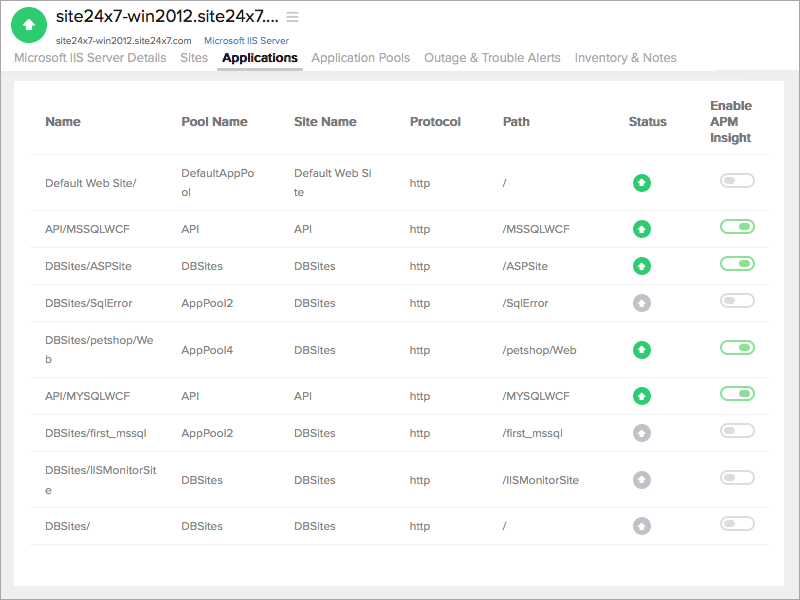Open the Inventory & Notes tab
Viewport: 800px width, 600px height.
point(625,58)
